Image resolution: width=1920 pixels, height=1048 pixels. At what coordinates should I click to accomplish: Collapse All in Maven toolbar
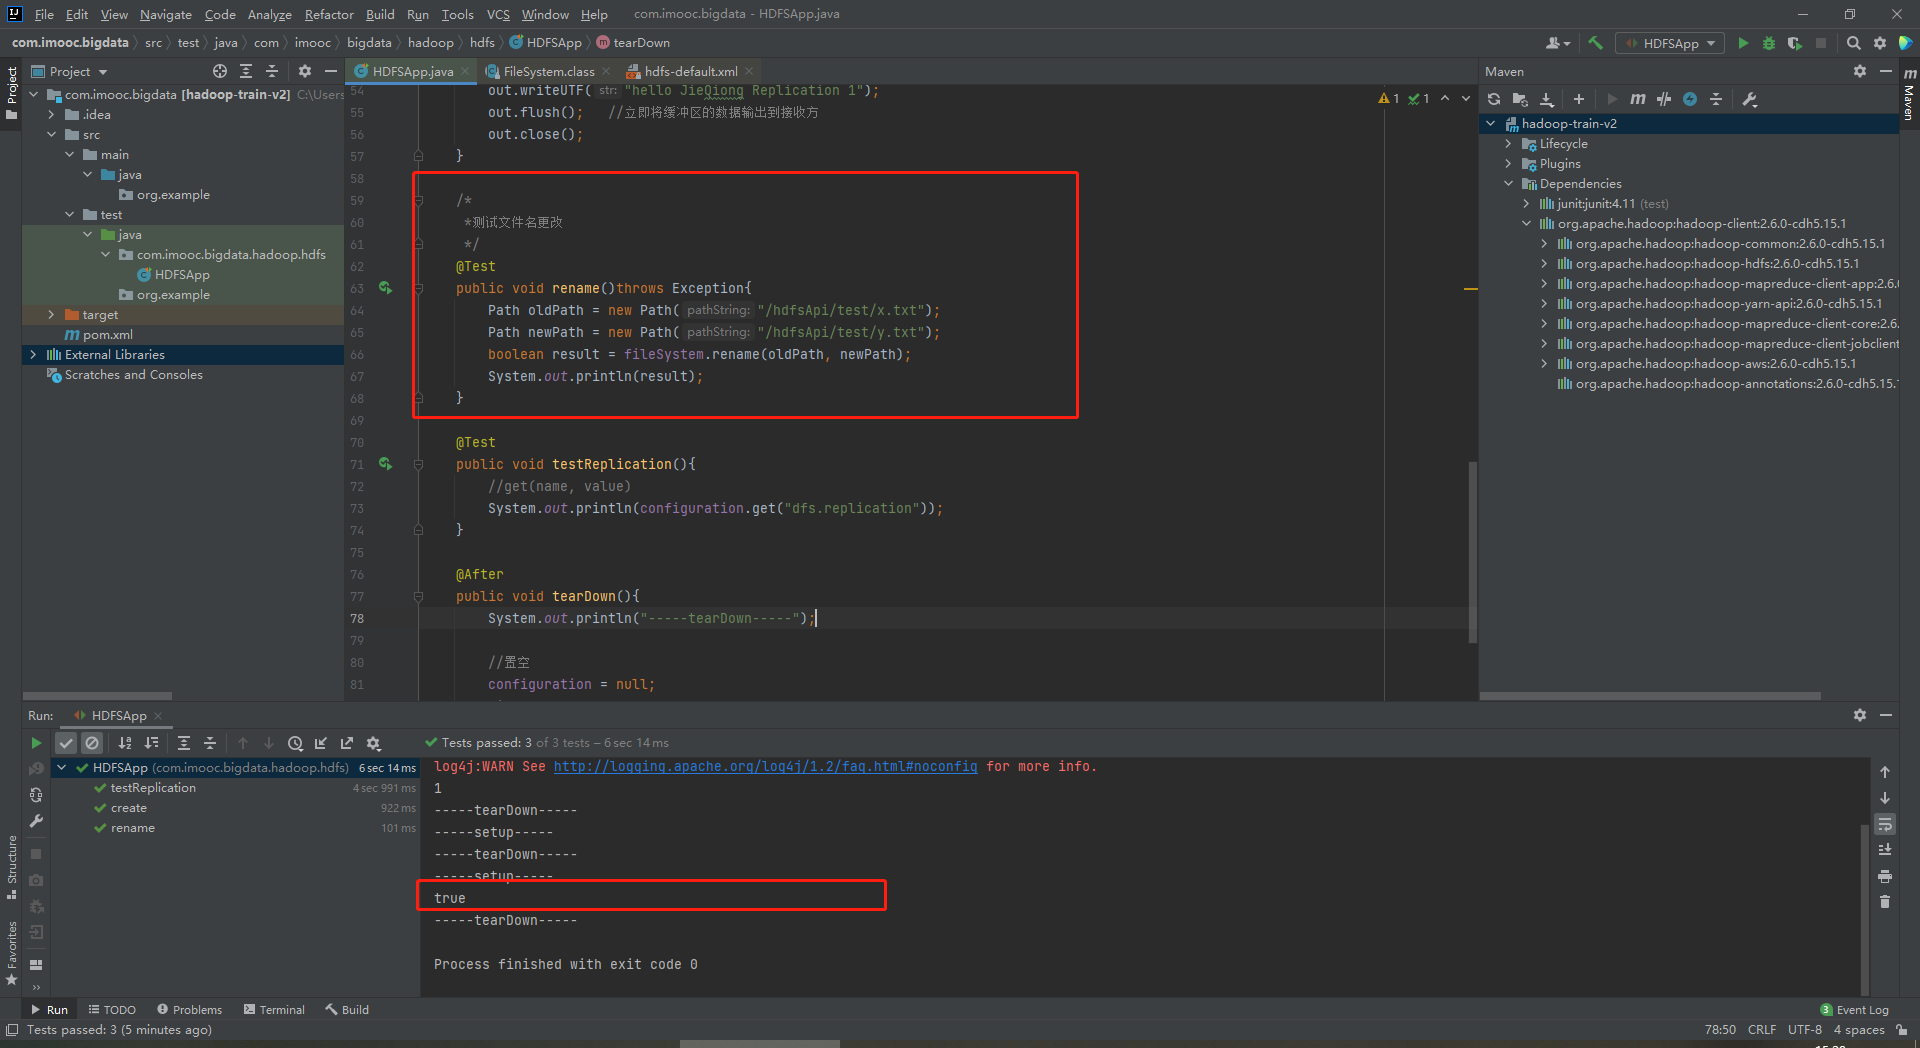[1716, 99]
